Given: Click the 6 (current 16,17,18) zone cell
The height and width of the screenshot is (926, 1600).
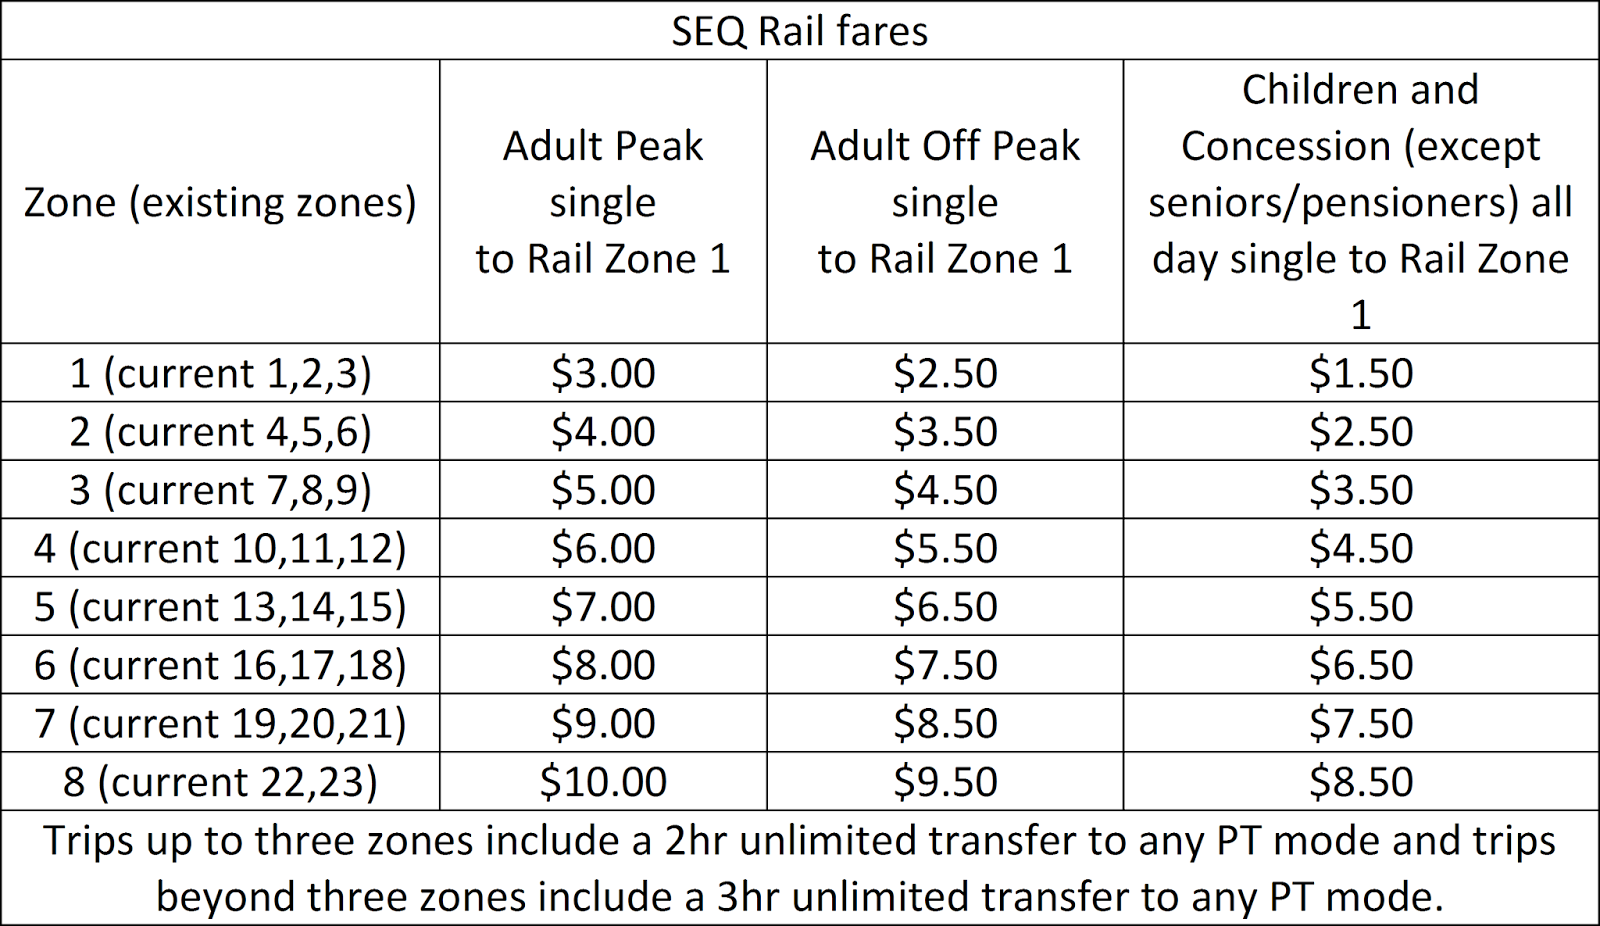Looking at the screenshot, I should (x=220, y=665).
